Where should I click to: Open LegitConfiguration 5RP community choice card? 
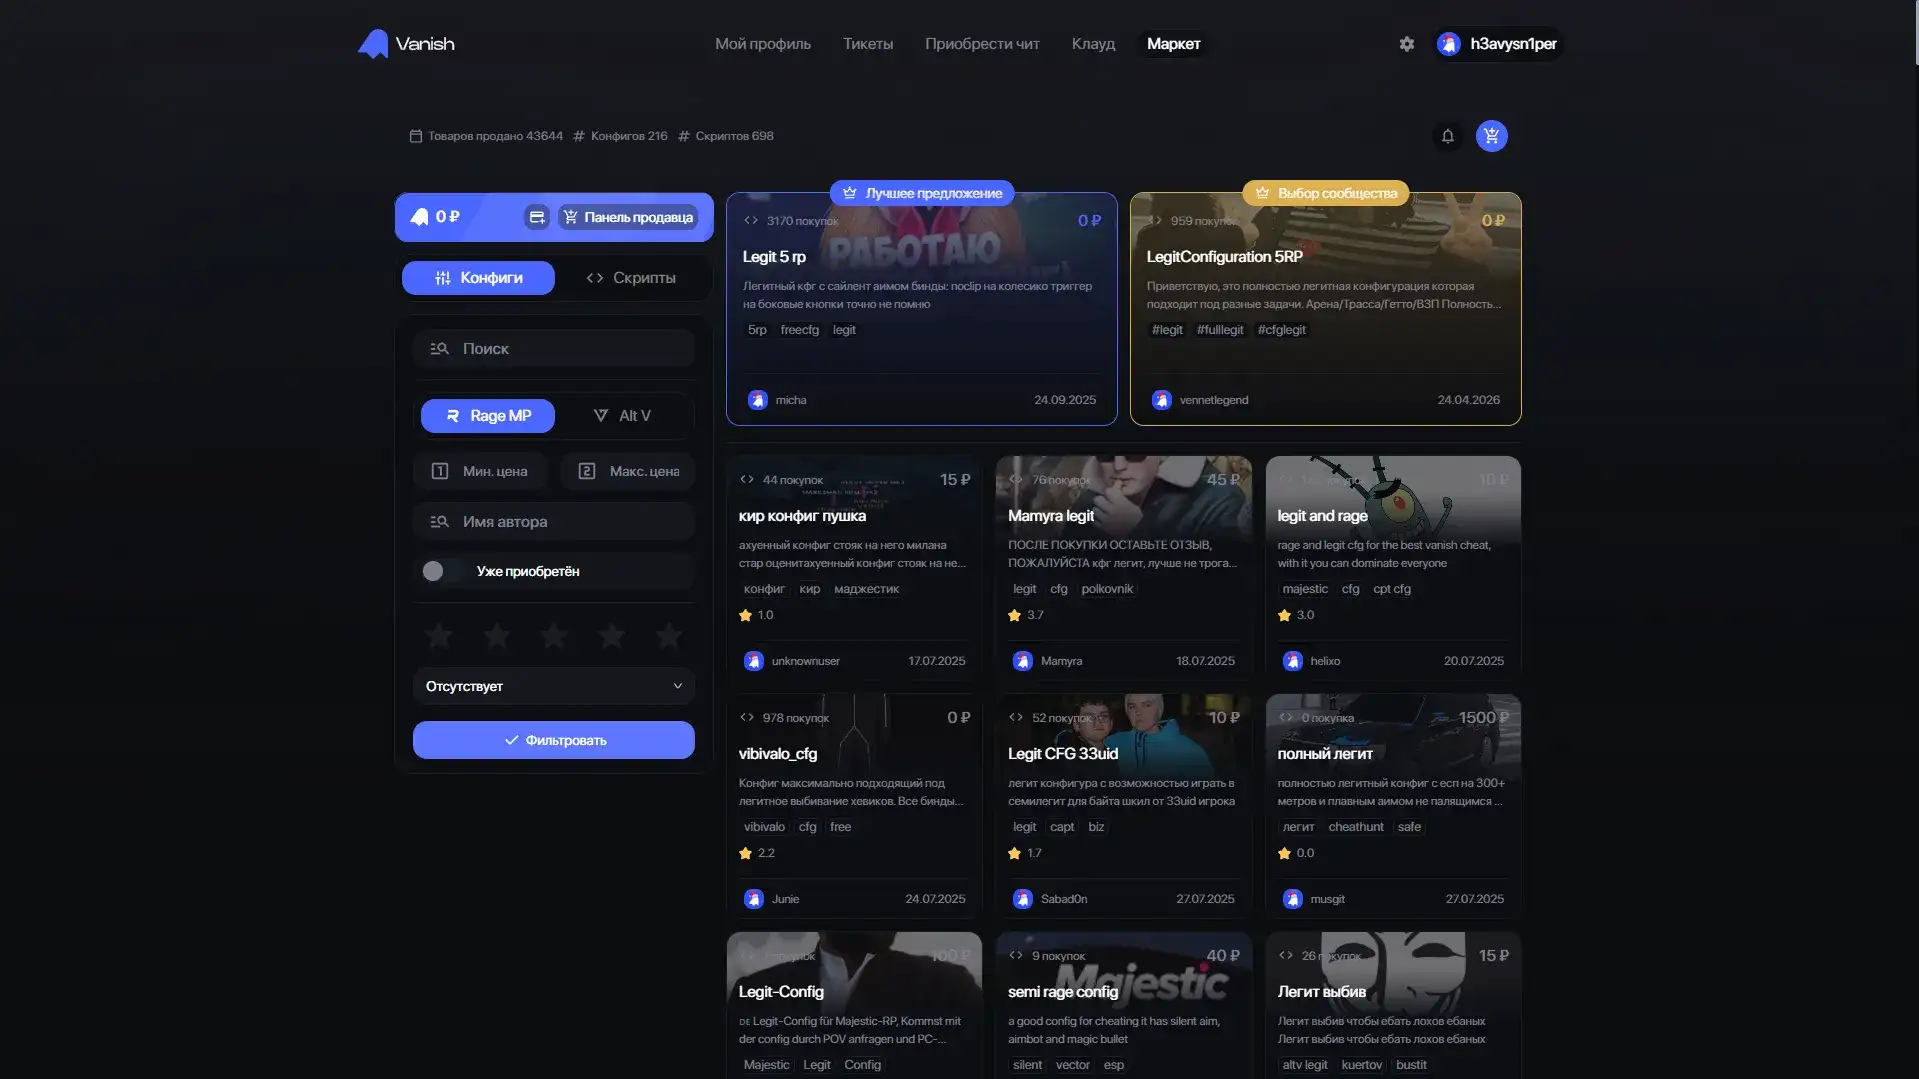point(1325,309)
